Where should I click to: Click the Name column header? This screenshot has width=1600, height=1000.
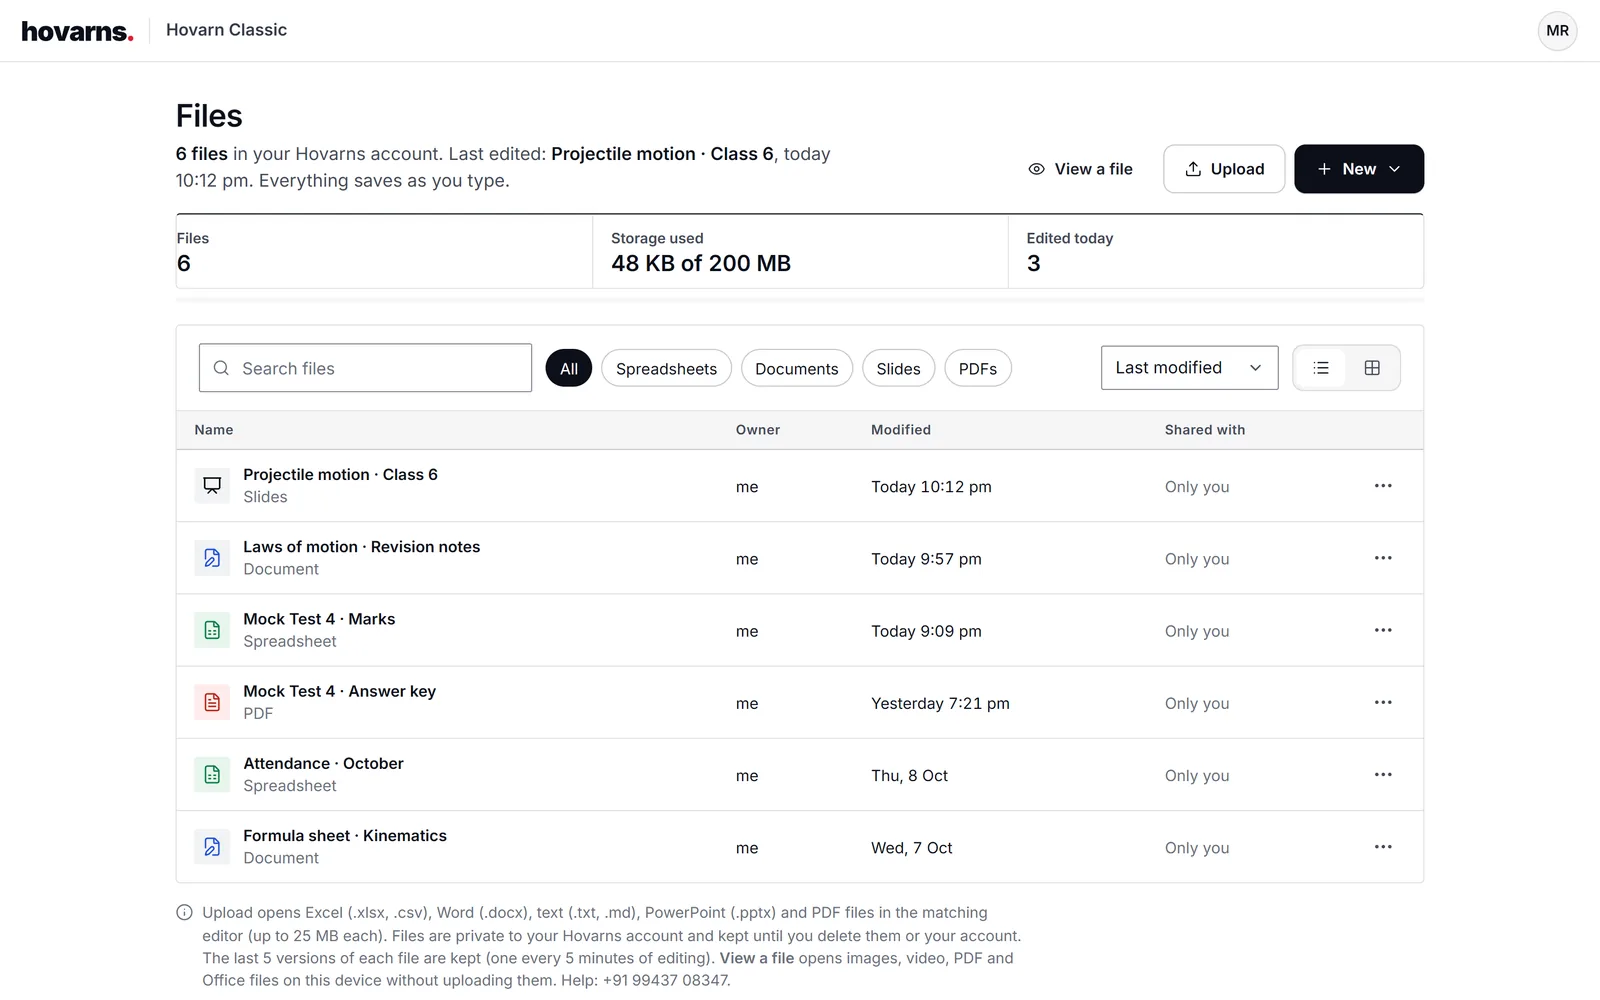[214, 430]
